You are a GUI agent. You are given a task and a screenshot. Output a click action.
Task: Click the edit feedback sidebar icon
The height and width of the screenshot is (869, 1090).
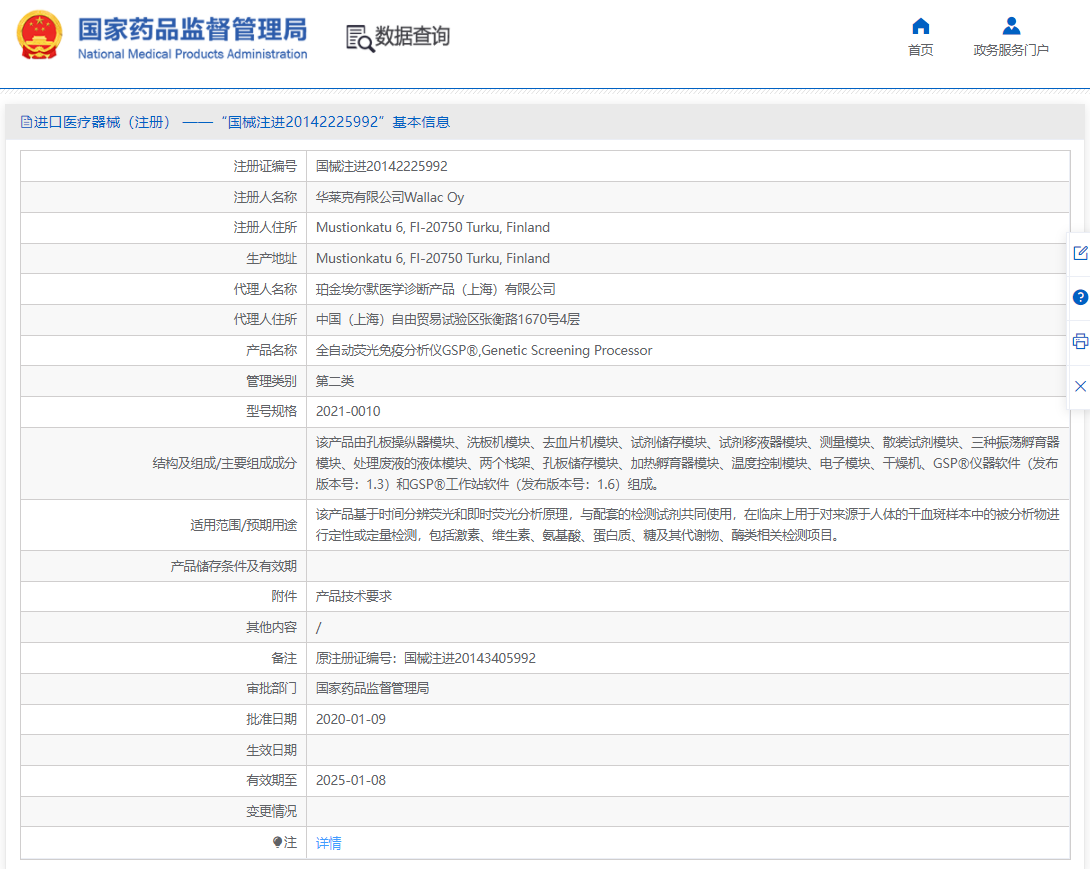pos(1080,253)
